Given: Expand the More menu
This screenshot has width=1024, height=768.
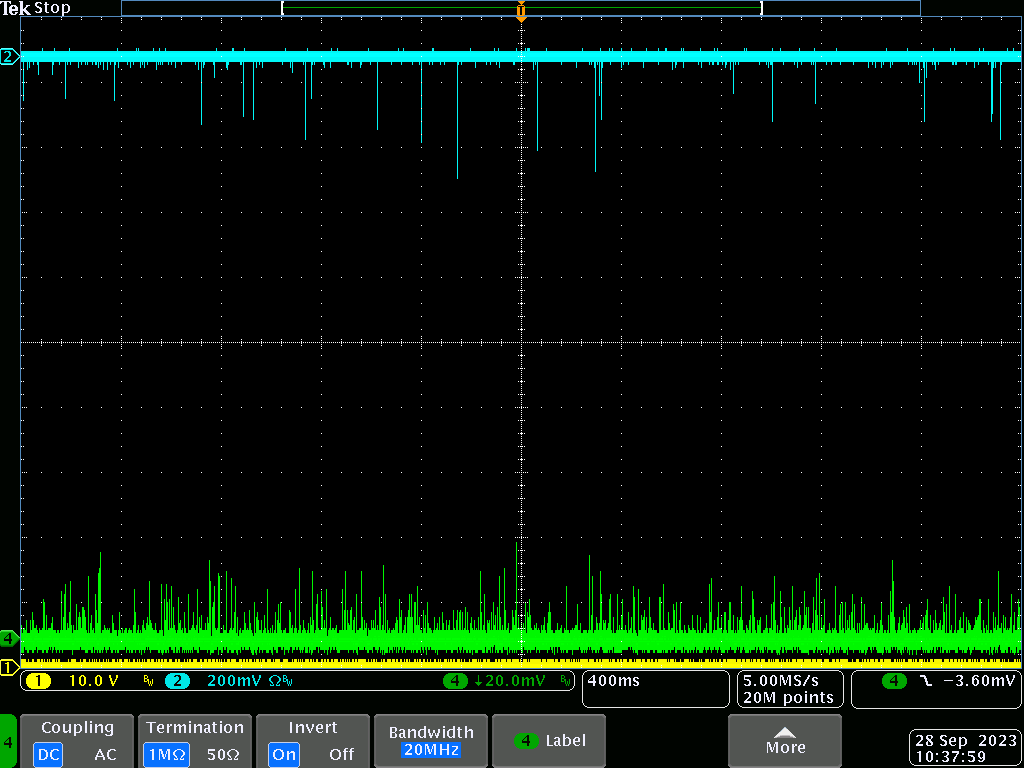Looking at the screenshot, I should click(785, 741).
